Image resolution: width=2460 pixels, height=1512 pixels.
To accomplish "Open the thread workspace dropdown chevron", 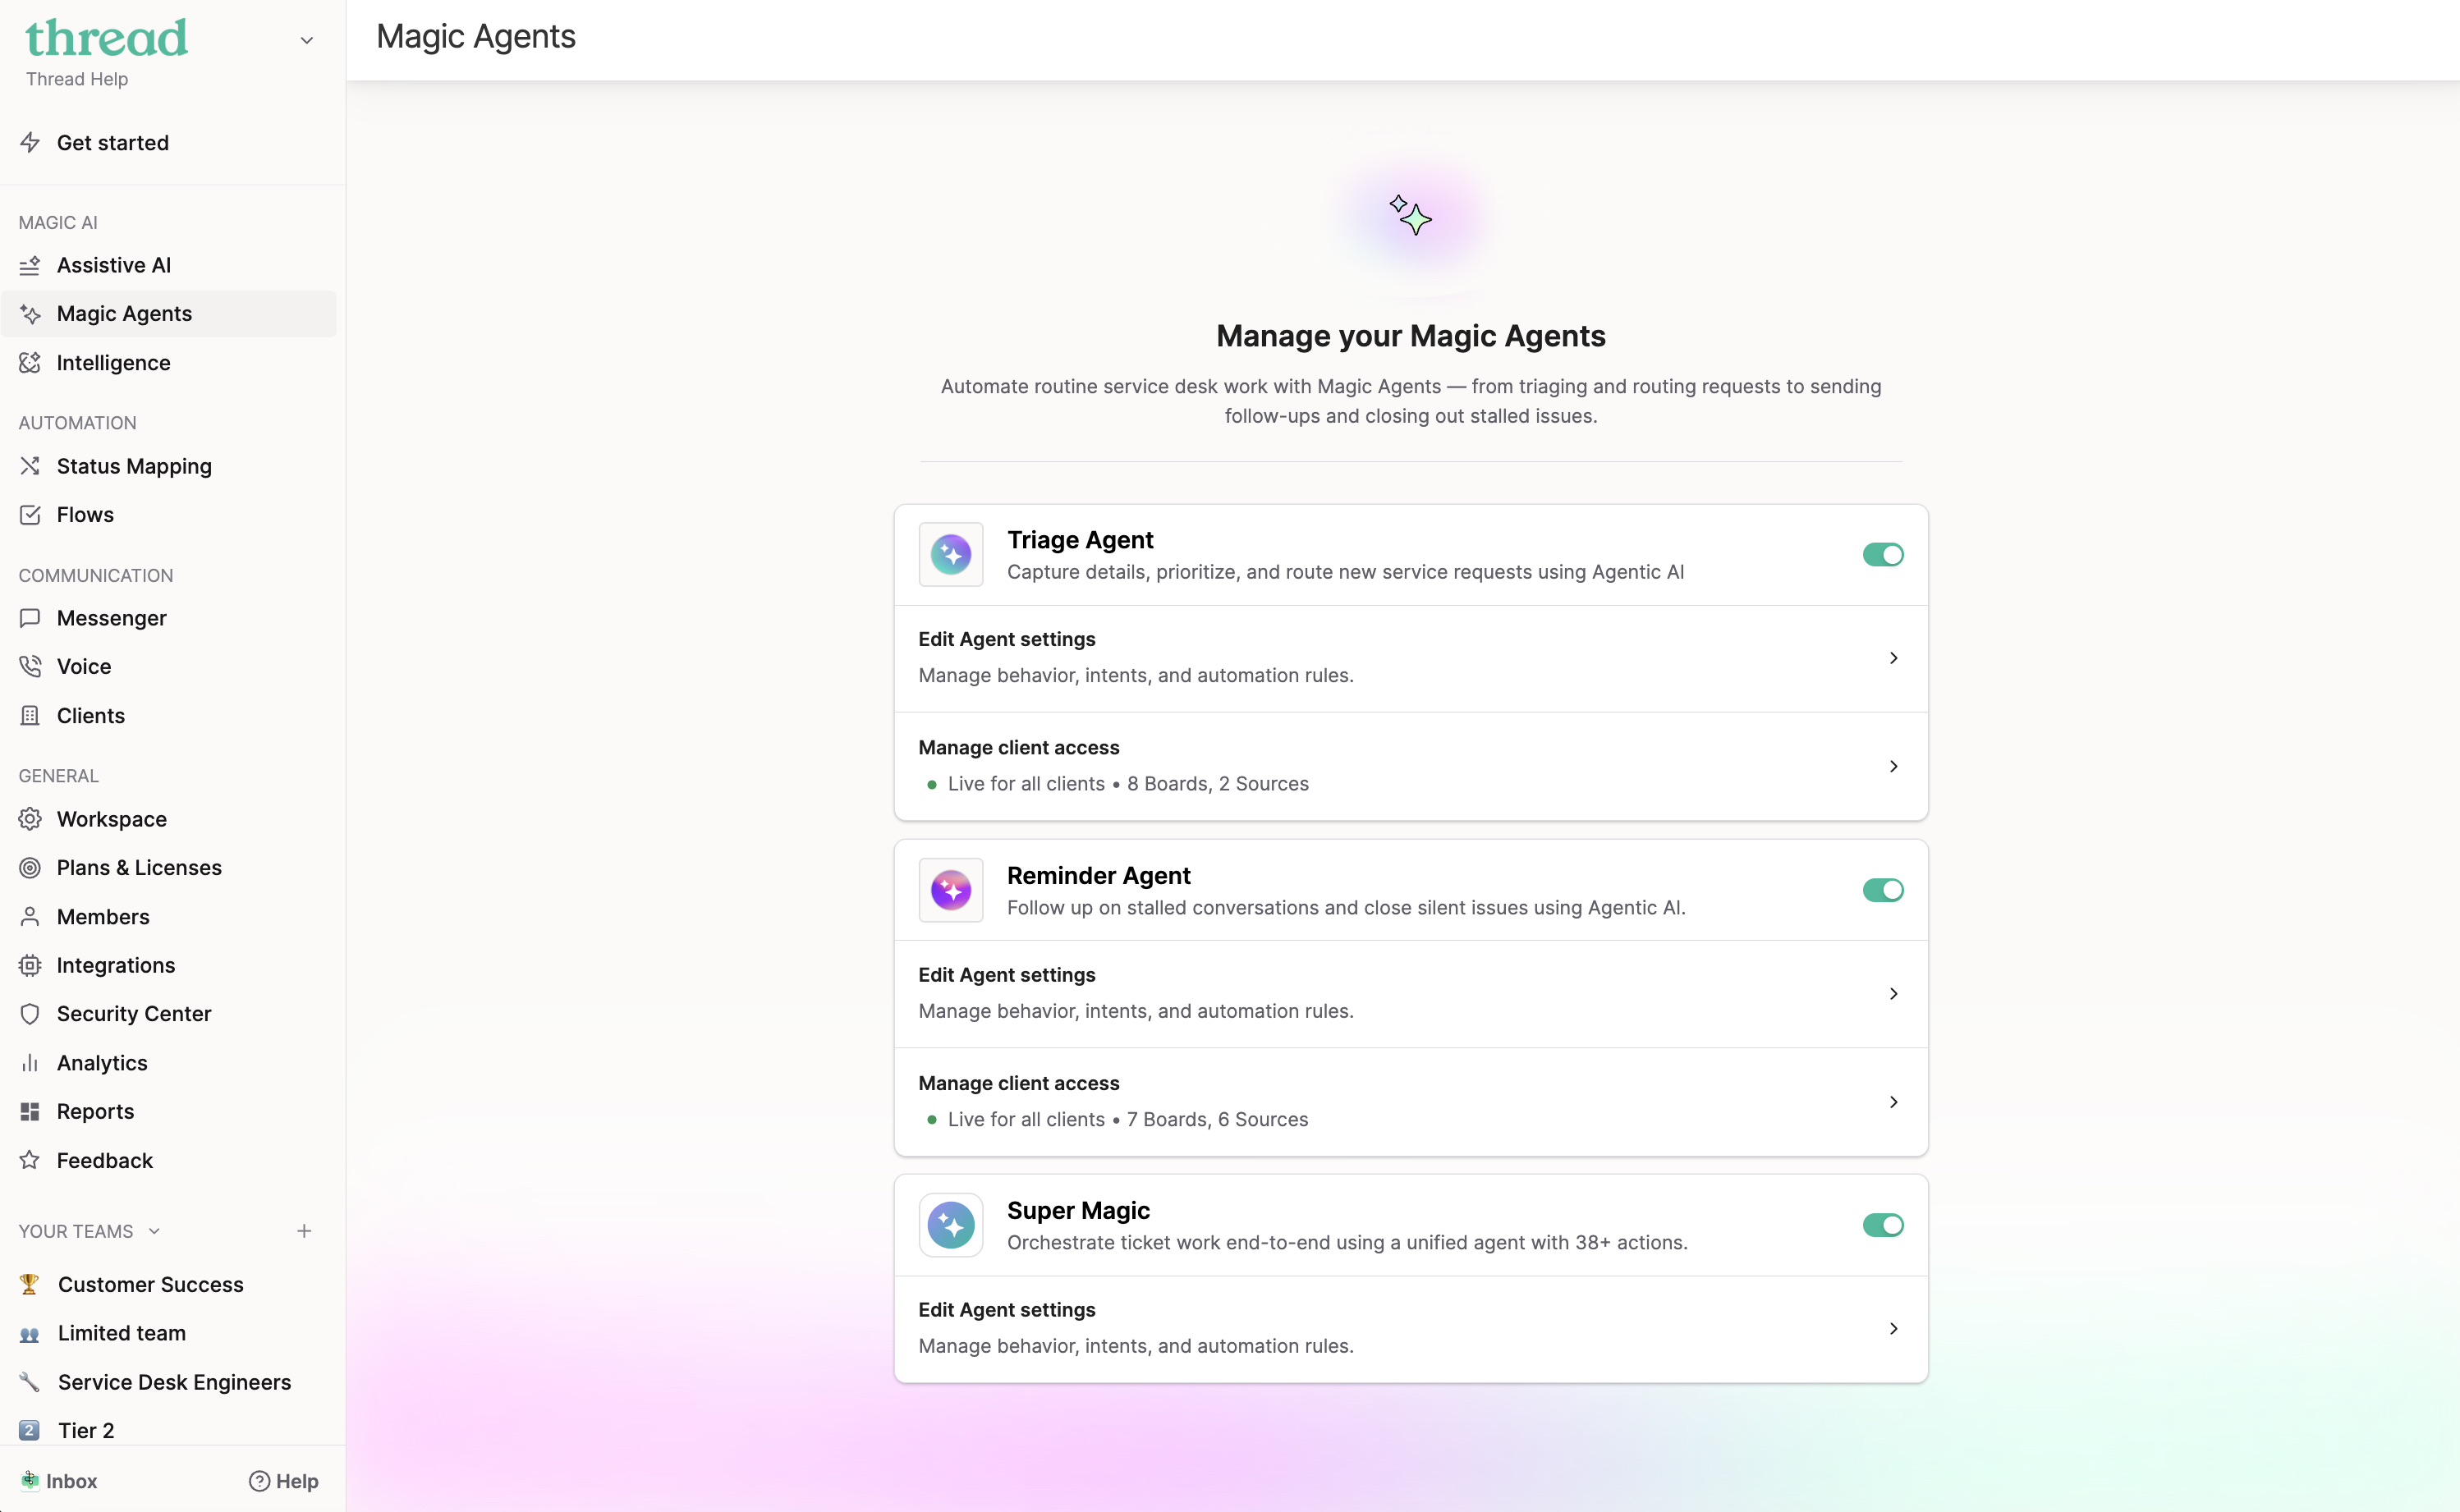I will [307, 41].
